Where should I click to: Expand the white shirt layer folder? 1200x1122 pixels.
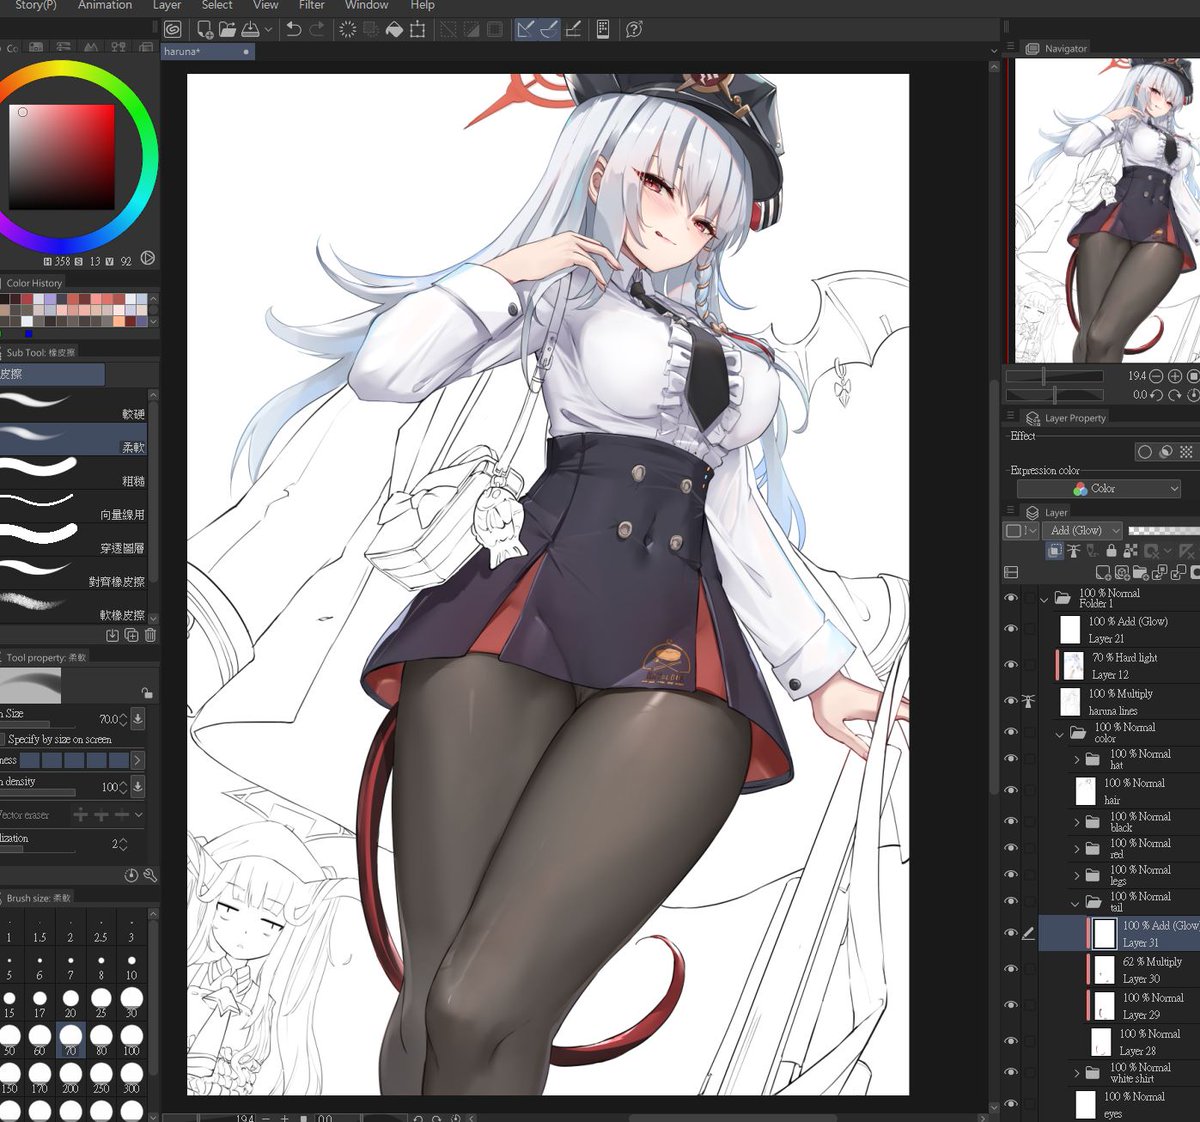click(x=1077, y=1073)
